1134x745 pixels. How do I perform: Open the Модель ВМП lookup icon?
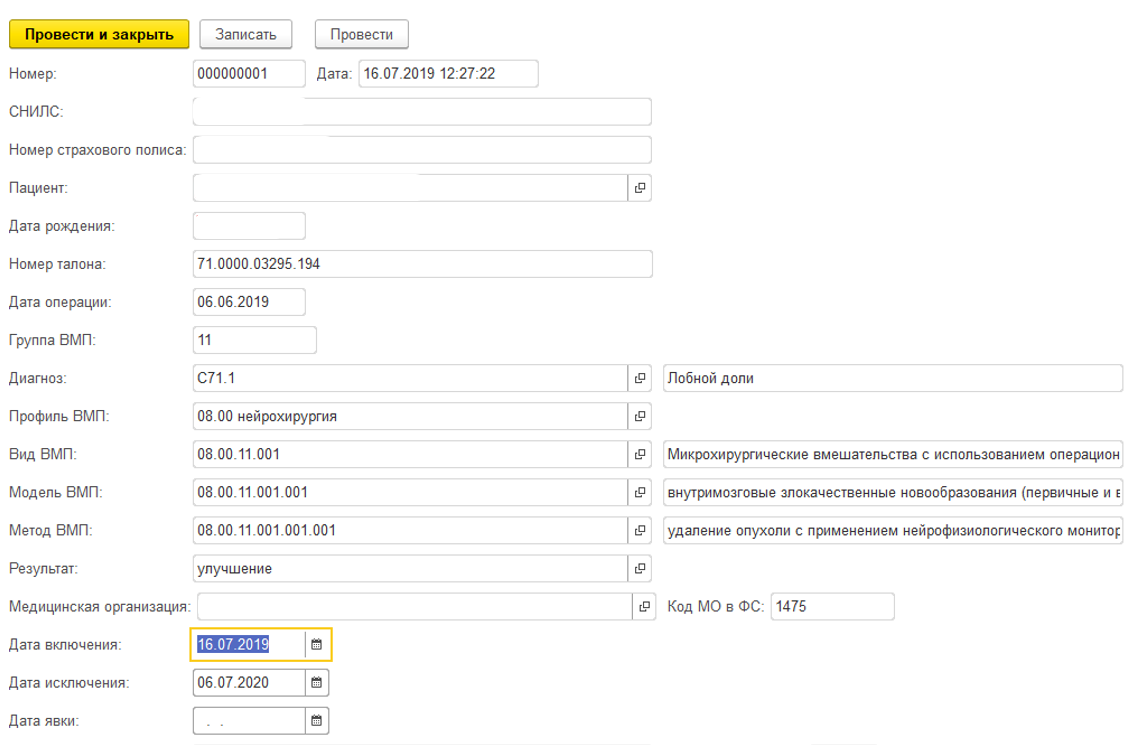point(640,492)
